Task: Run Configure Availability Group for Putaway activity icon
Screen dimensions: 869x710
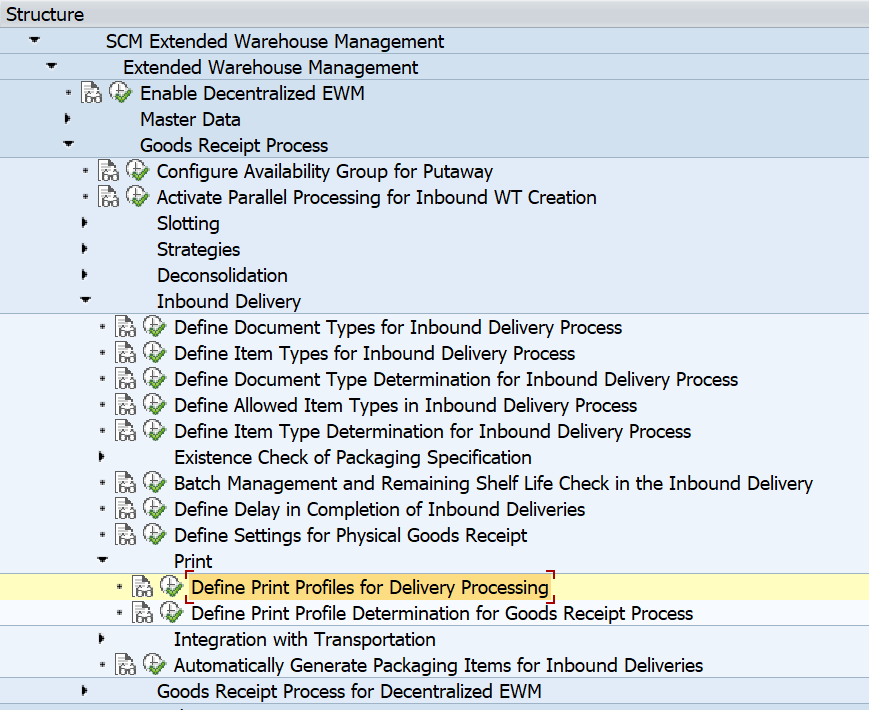Action: pyautogui.click(x=137, y=170)
